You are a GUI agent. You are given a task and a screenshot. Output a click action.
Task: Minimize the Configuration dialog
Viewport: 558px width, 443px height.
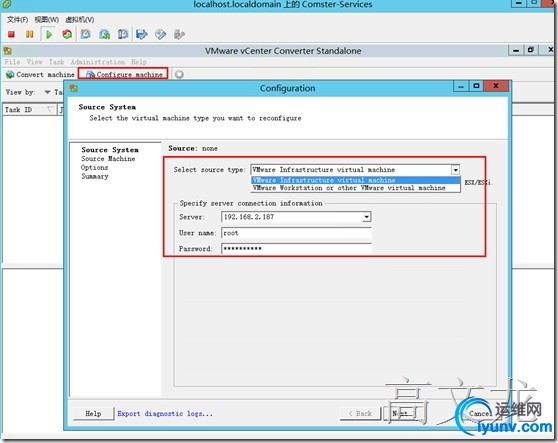click(x=460, y=86)
